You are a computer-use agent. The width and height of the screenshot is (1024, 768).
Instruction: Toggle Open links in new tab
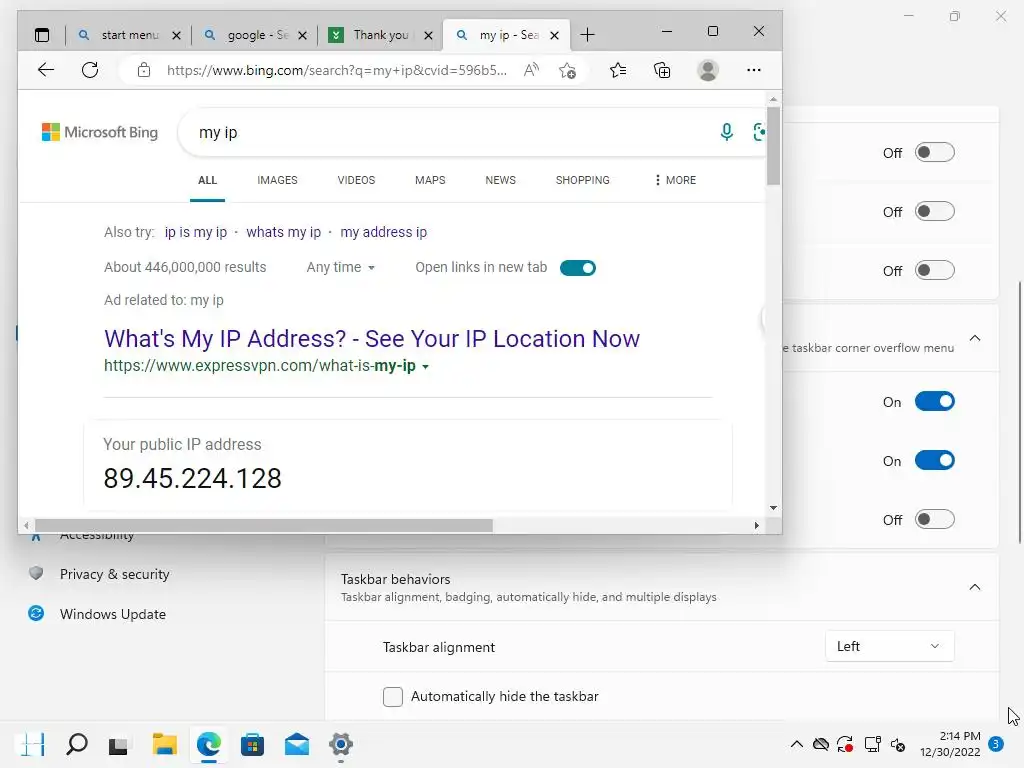[x=577, y=268]
